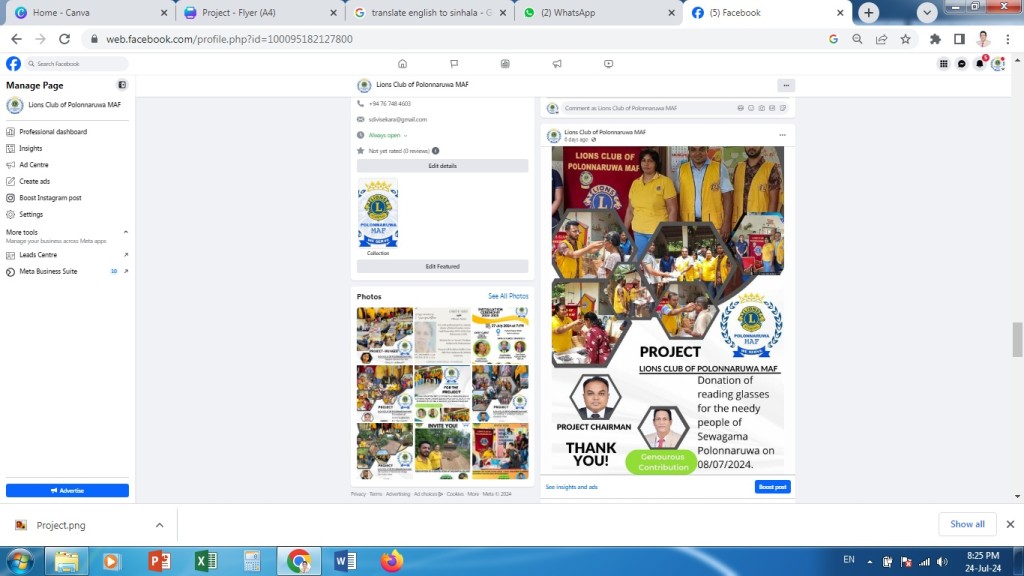Click Edit details button
Screen dimensions: 1024x576
(442, 166)
